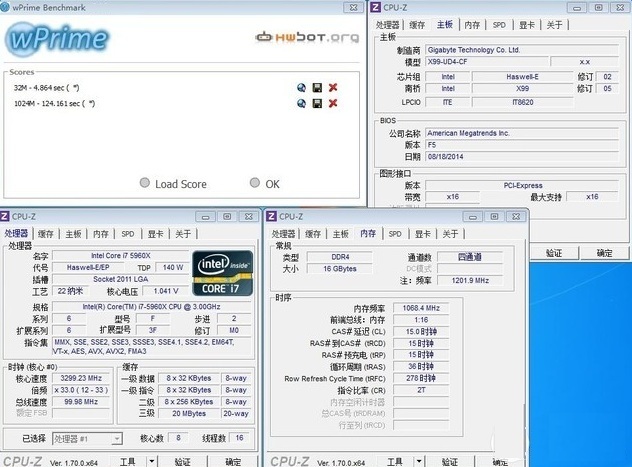Image resolution: width=632 pixels, height=467 pixels.
Task: Click the 20 MBytes level 3 cache value
Action: click(189, 413)
